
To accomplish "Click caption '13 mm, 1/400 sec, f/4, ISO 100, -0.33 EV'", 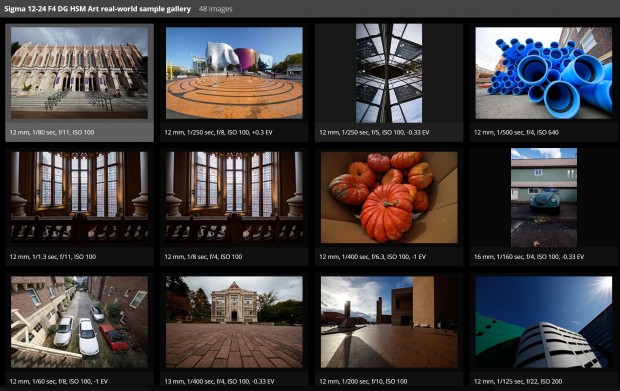I will (219, 382).
